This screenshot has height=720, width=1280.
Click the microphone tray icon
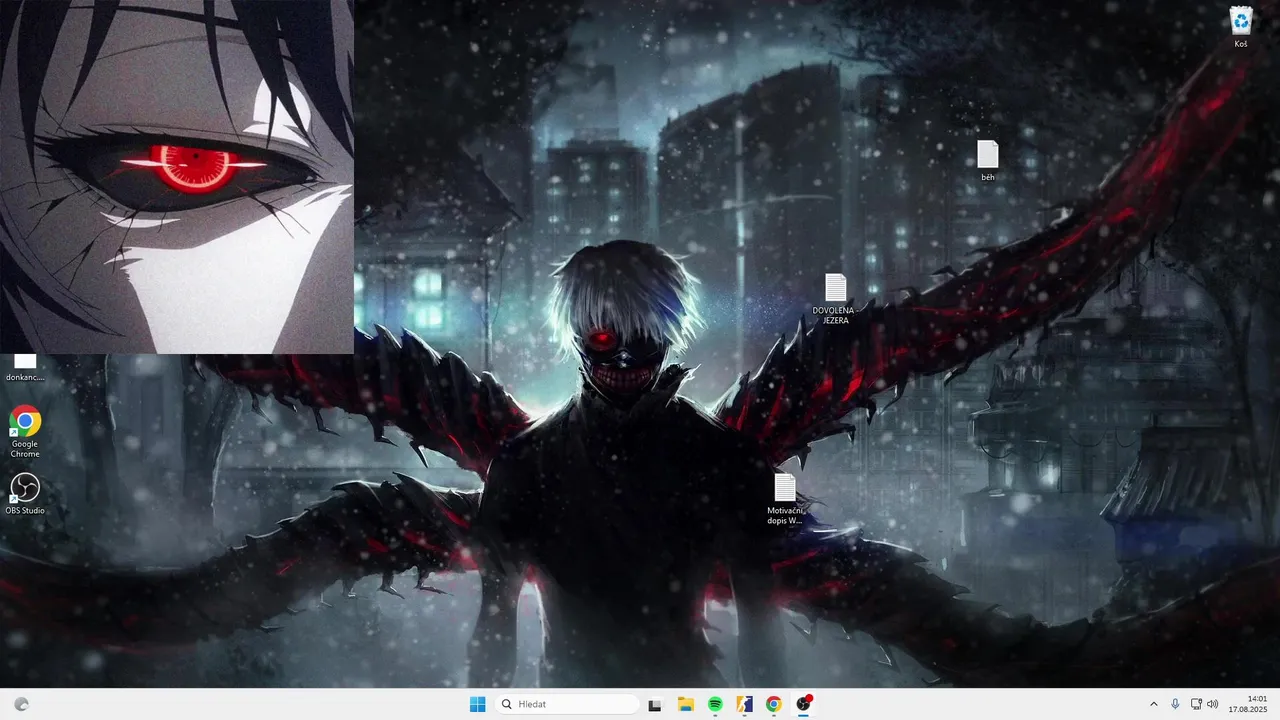(x=1175, y=704)
